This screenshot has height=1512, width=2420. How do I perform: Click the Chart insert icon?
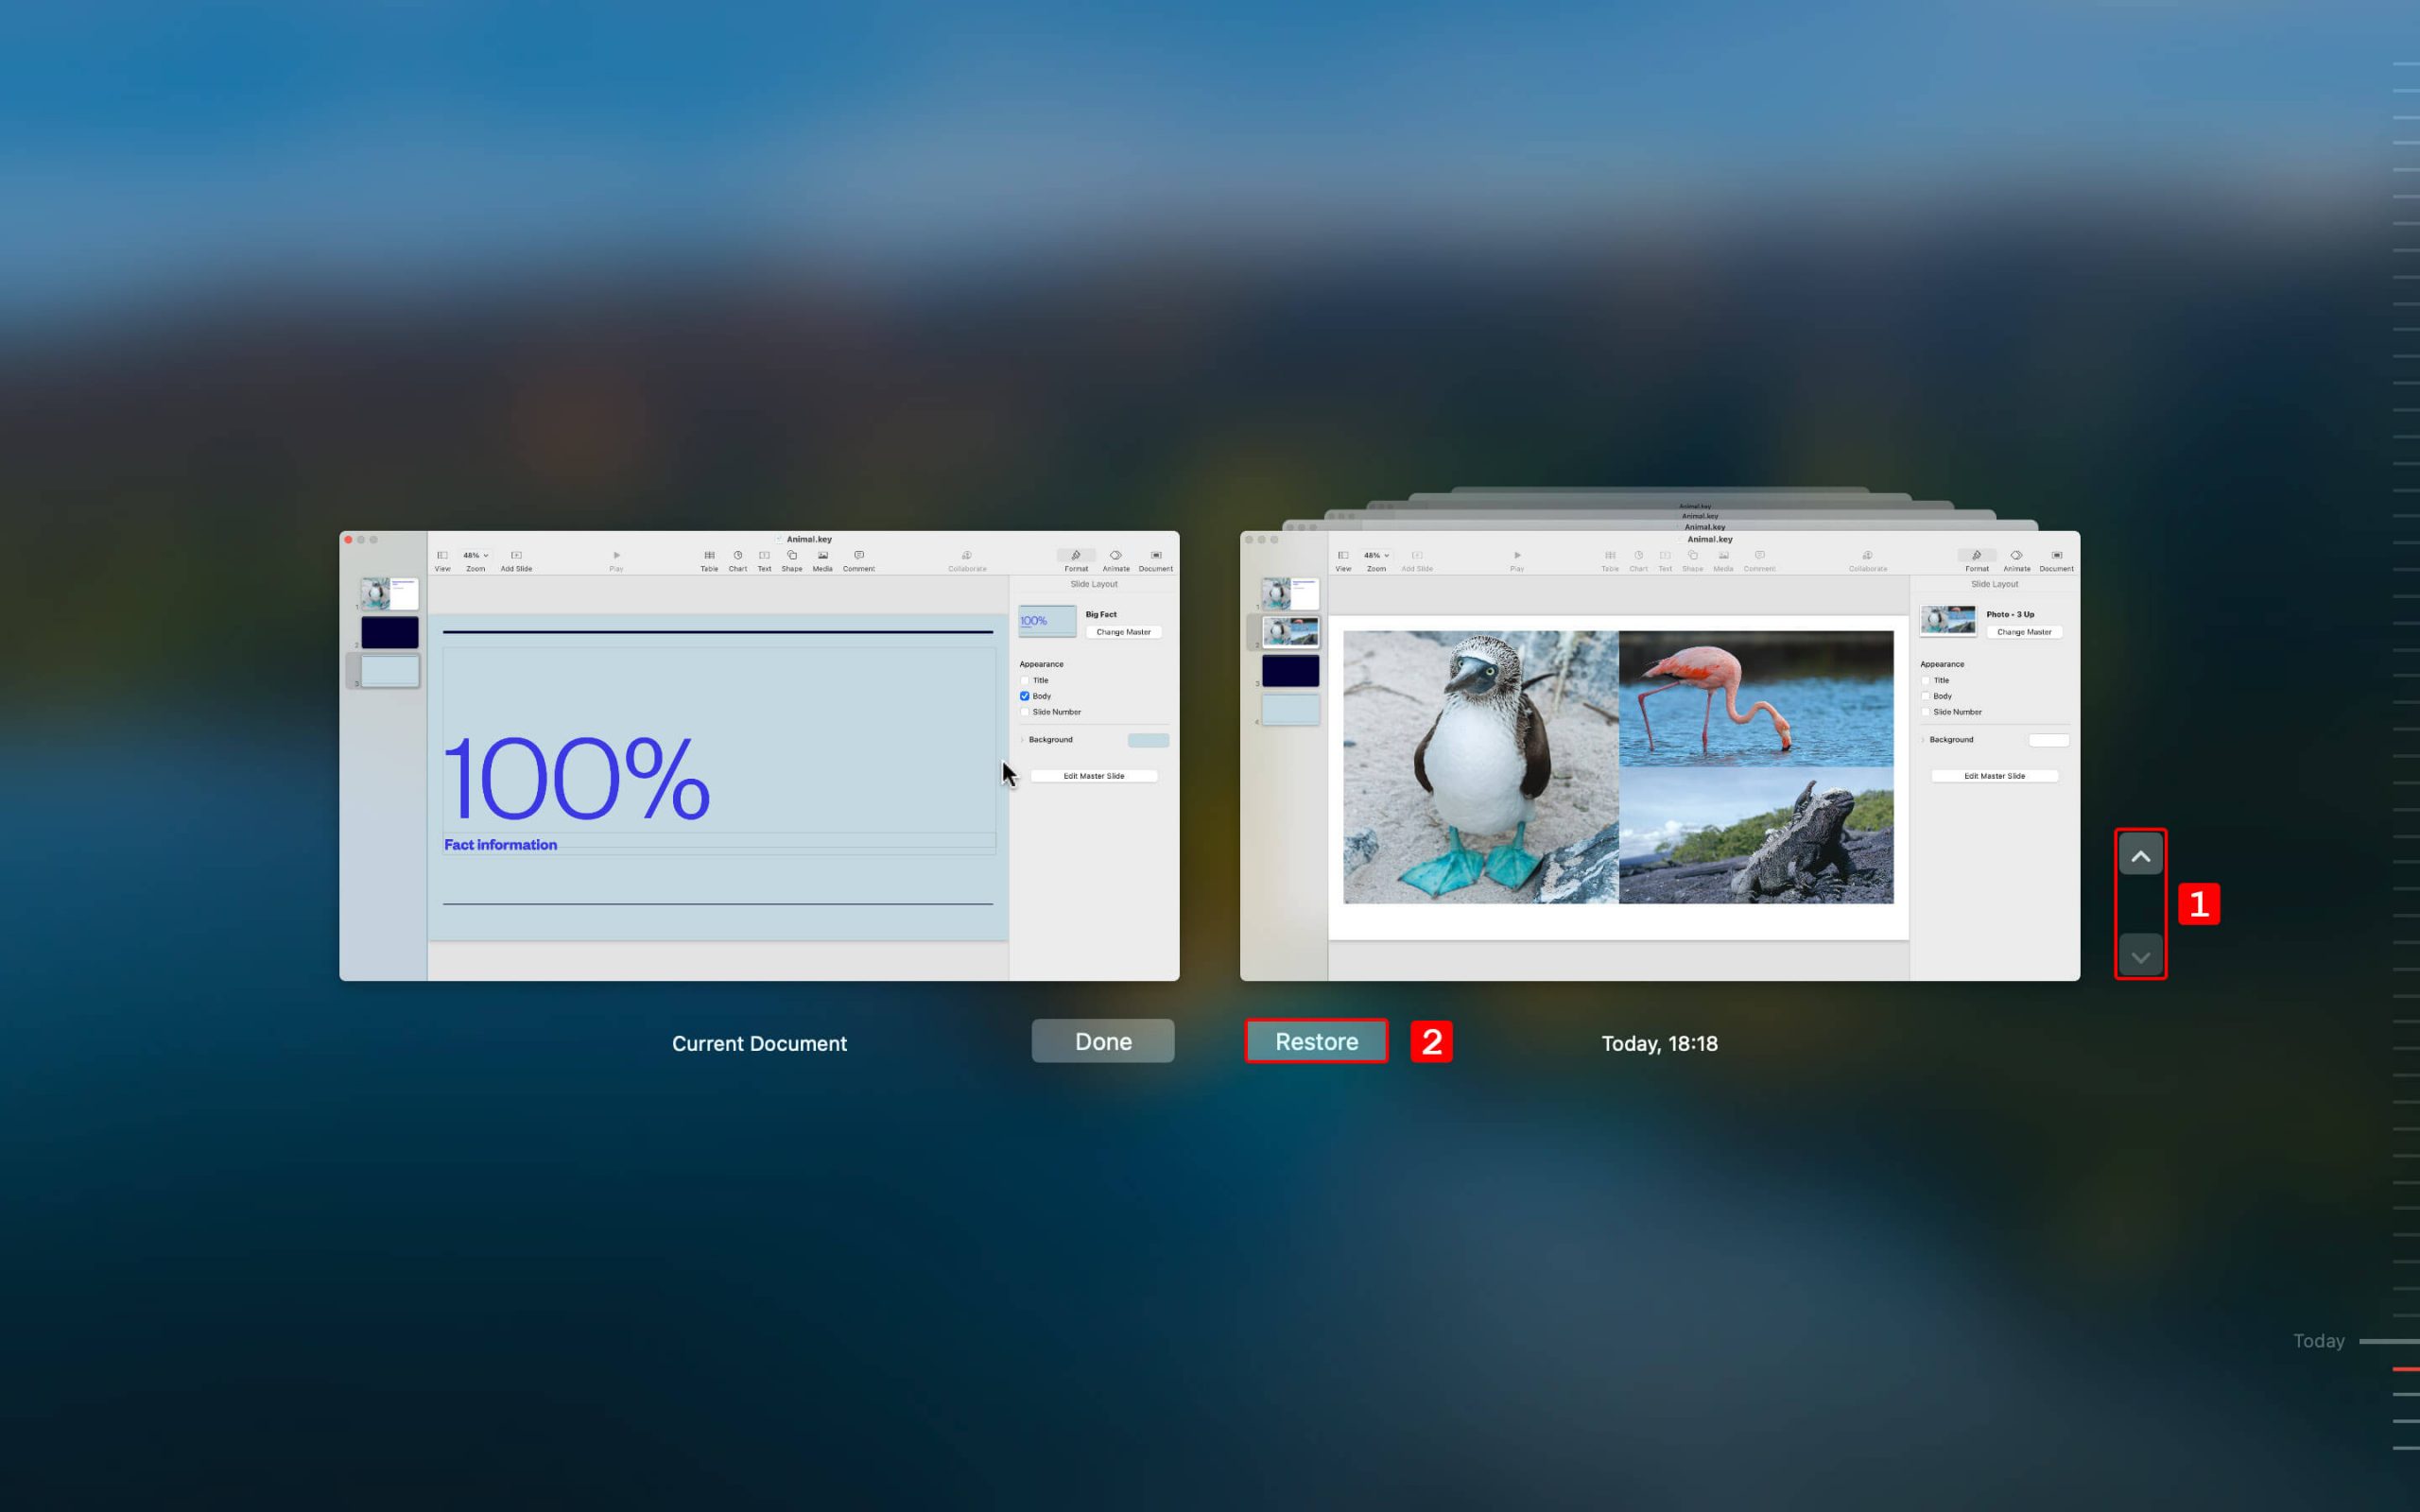(737, 556)
